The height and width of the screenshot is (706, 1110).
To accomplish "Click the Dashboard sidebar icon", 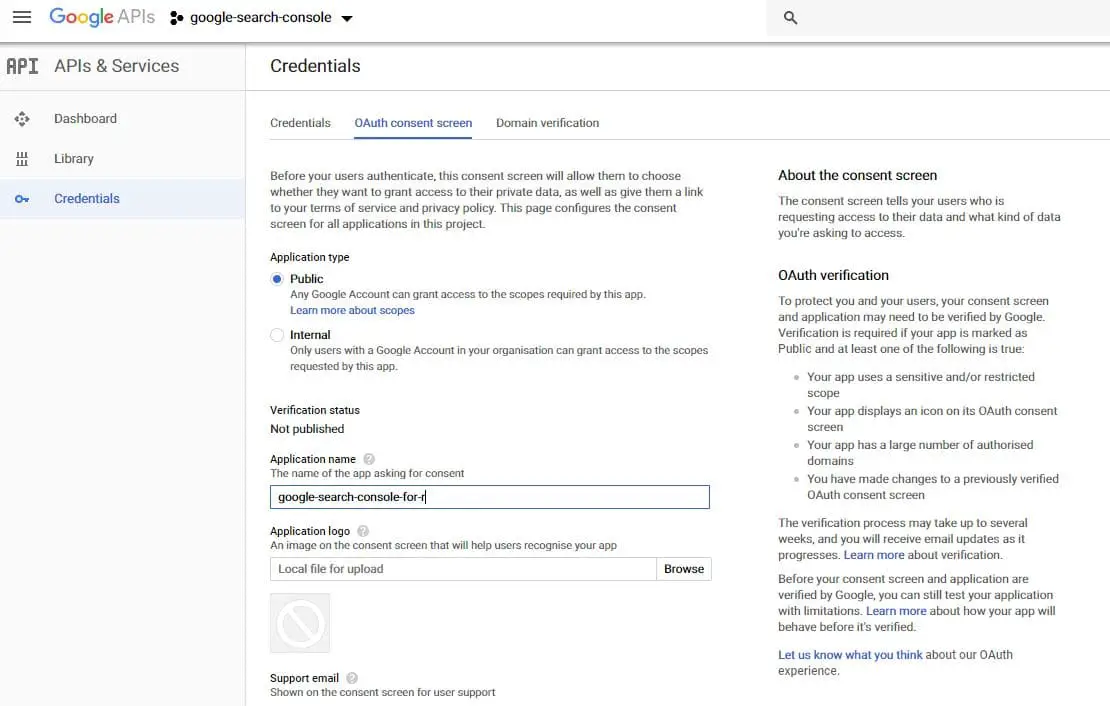I will 22,119.
